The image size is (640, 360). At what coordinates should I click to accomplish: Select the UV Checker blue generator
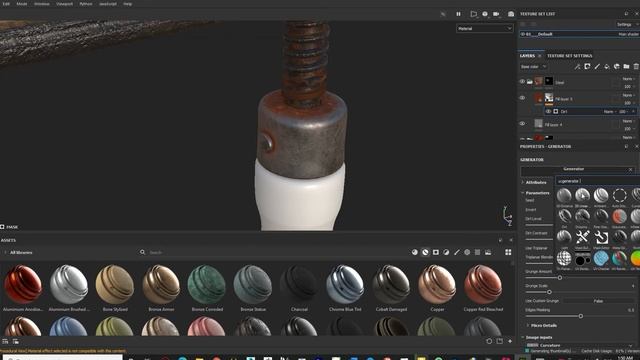(x=601, y=258)
